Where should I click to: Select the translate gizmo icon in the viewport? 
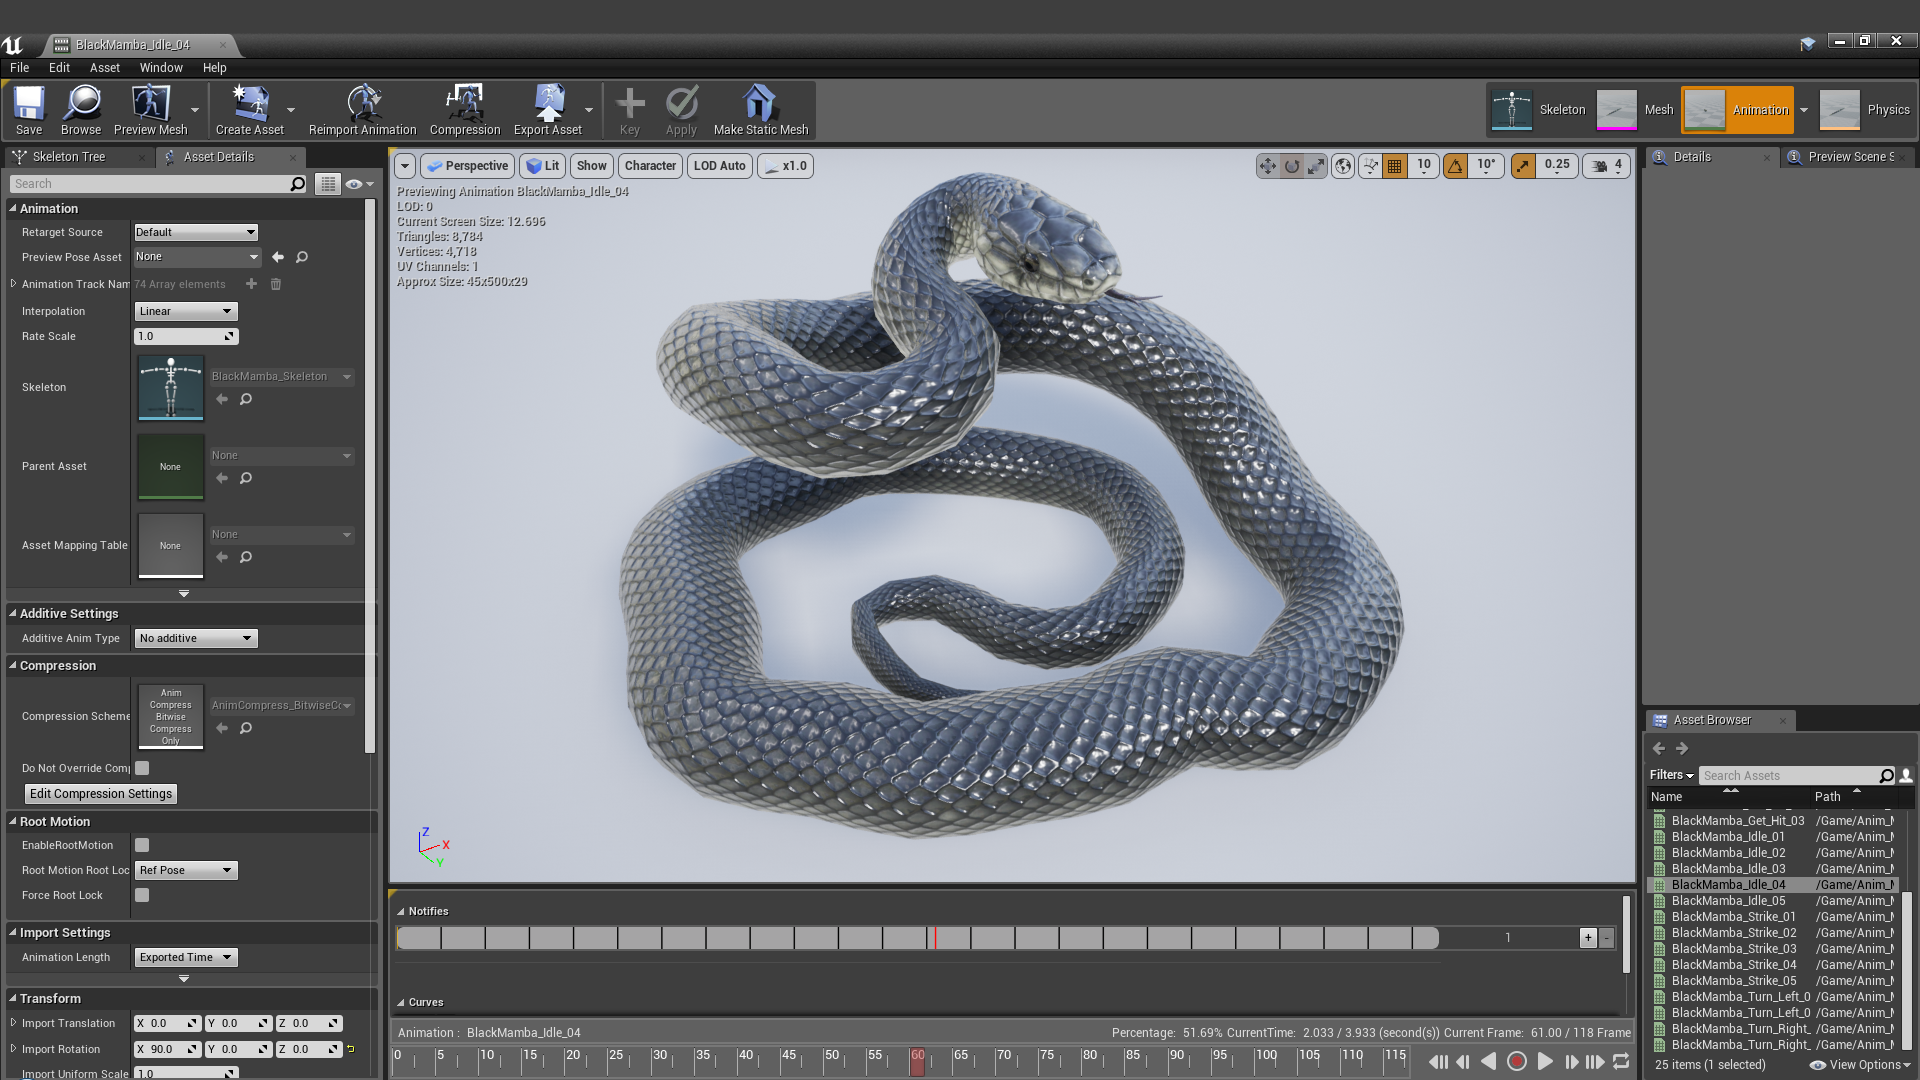click(1267, 166)
